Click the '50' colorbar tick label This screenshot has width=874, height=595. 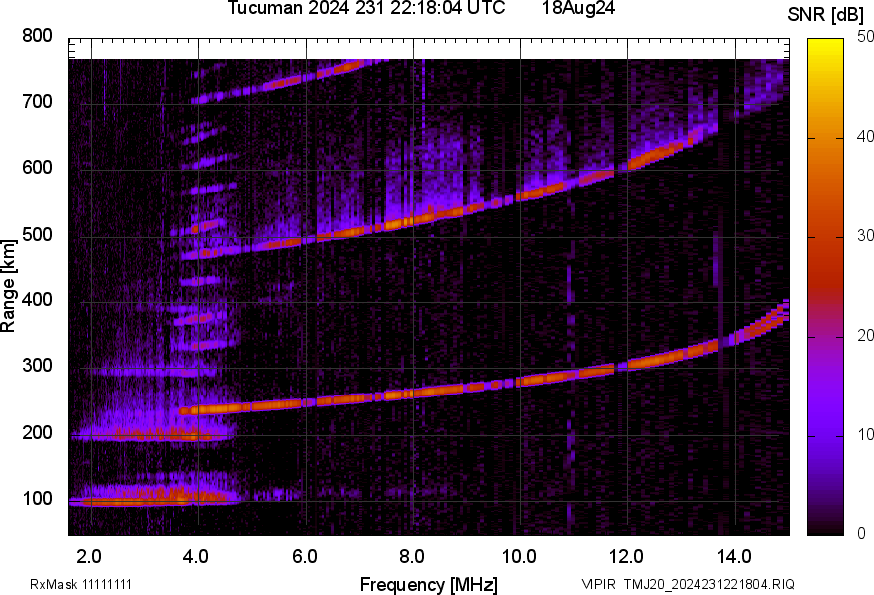(x=865, y=37)
